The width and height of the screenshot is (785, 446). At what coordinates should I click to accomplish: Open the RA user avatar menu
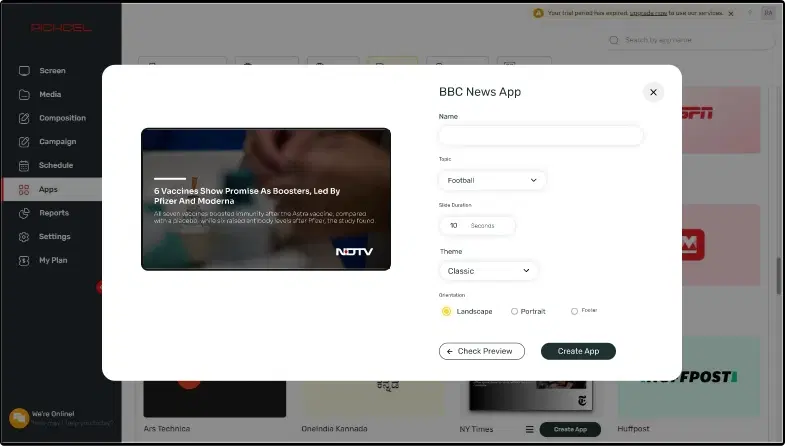coord(768,13)
